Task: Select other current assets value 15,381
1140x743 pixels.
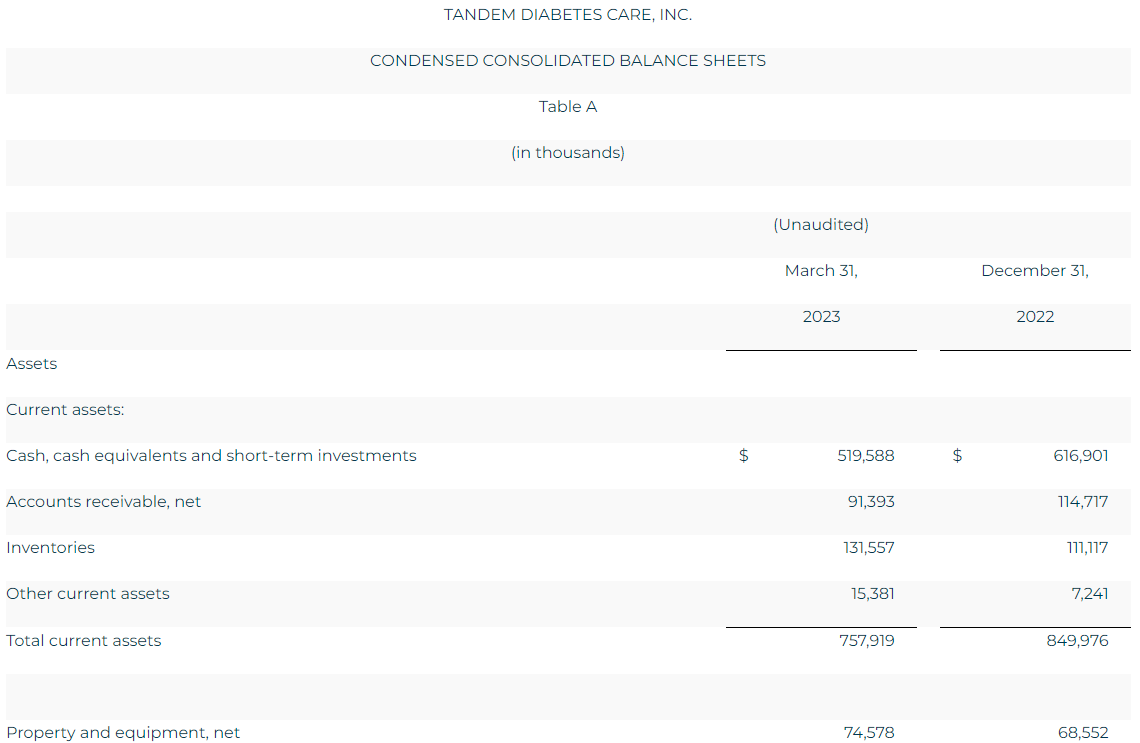Action: coord(872,594)
